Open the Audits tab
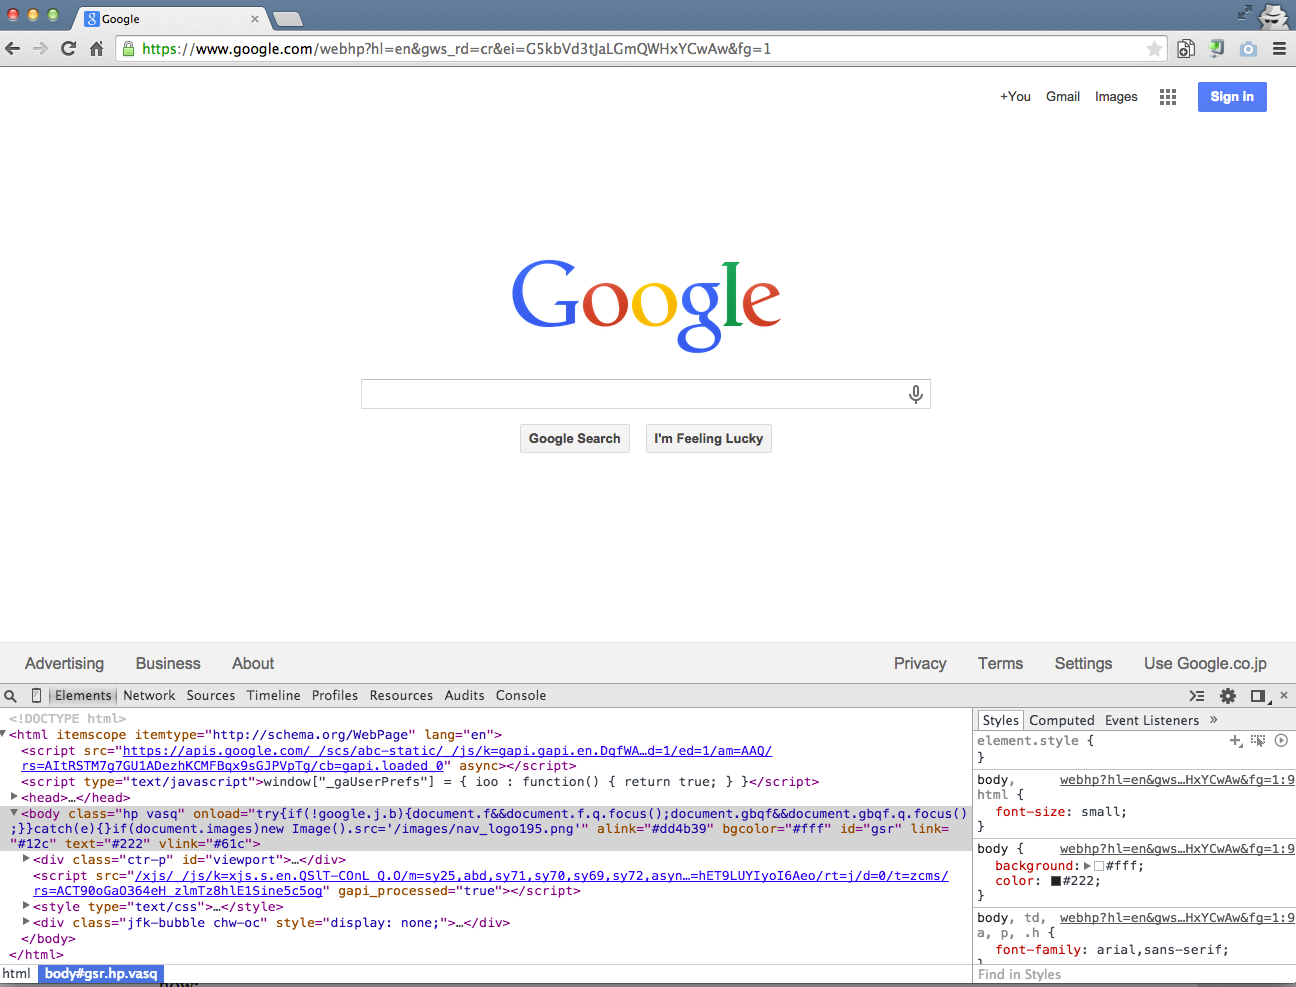Image resolution: width=1296 pixels, height=987 pixels. (x=465, y=696)
